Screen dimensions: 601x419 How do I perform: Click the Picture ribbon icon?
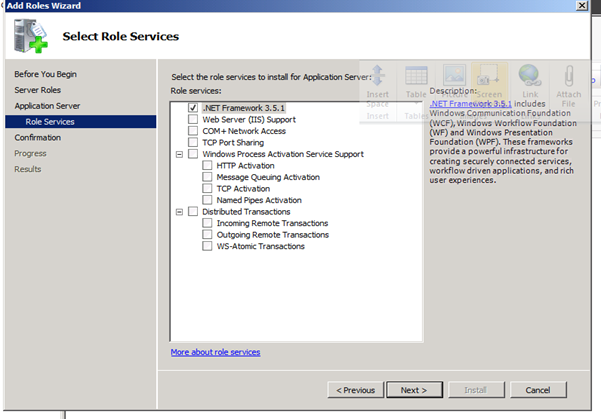click(454, 74)
